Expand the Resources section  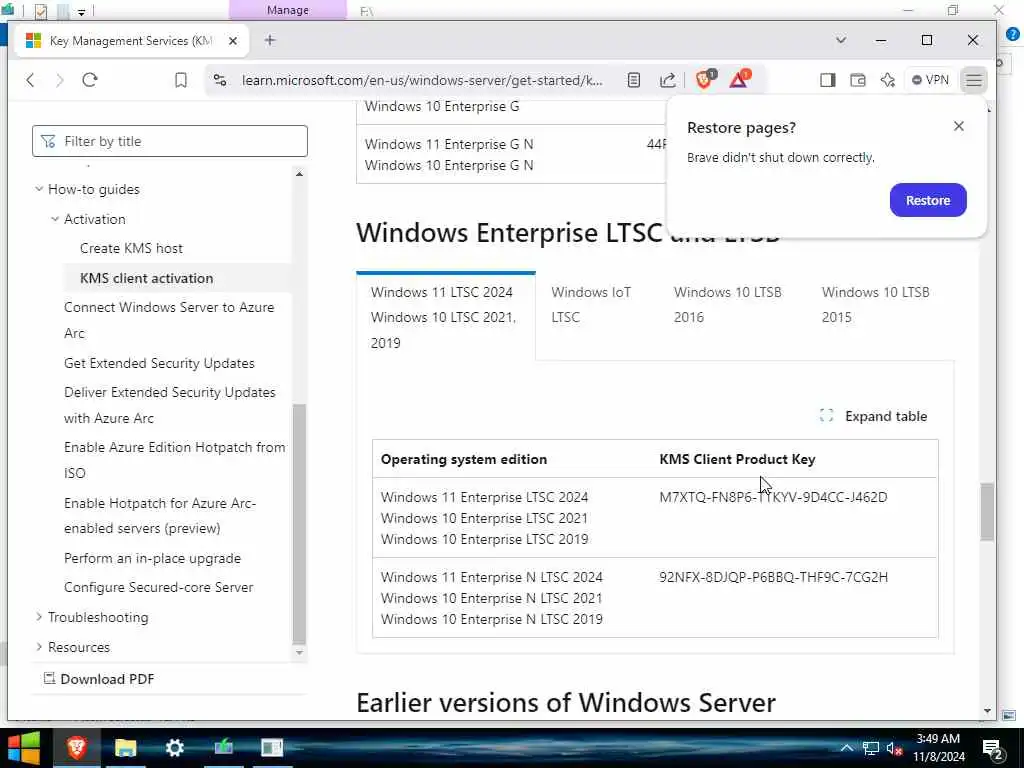39,647
